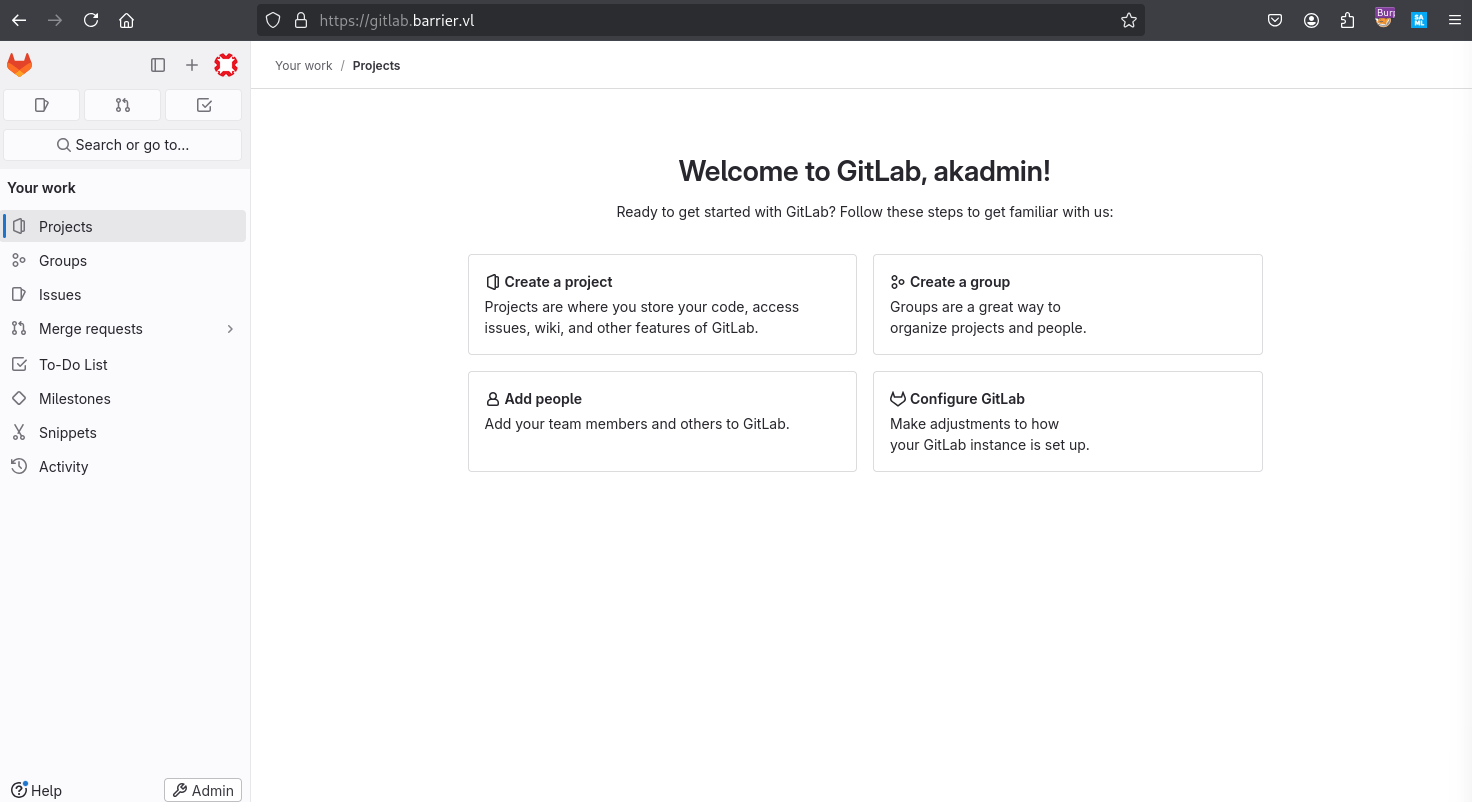The image size is (1472, 802).
Task: Open the create new plus menu
Action: coord(192,65)
